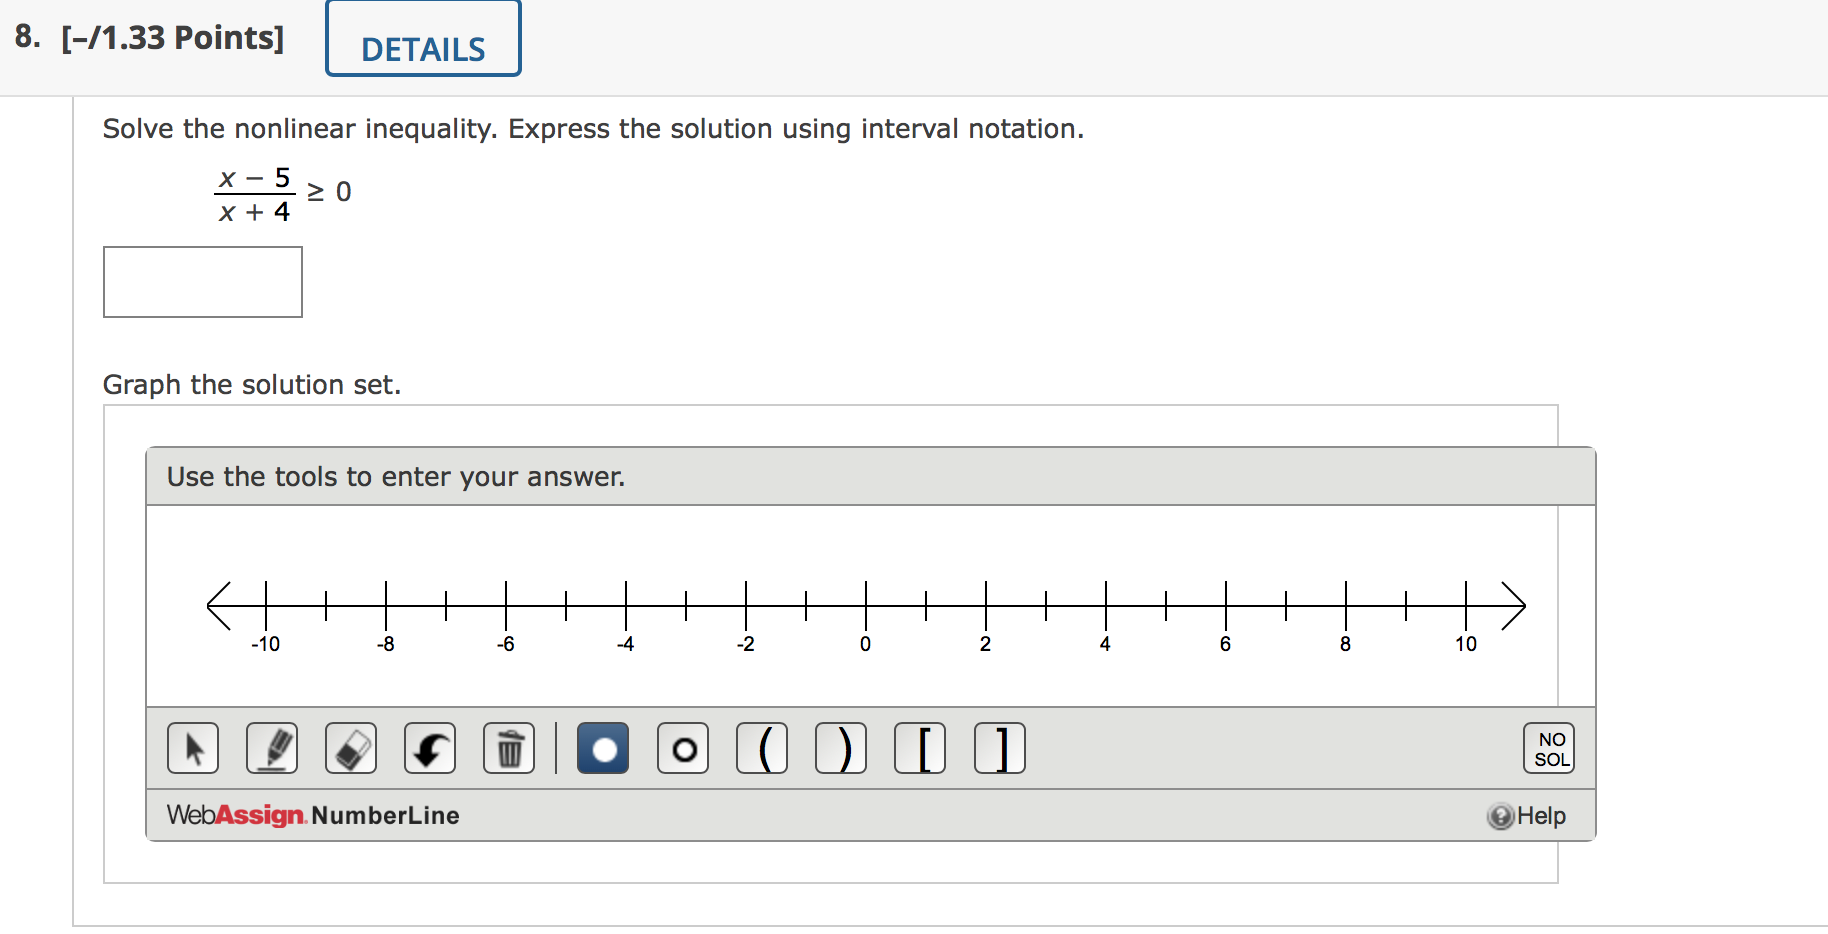1828x934 pixels.
Task: Click the Help link
Action: (1540, 815)
